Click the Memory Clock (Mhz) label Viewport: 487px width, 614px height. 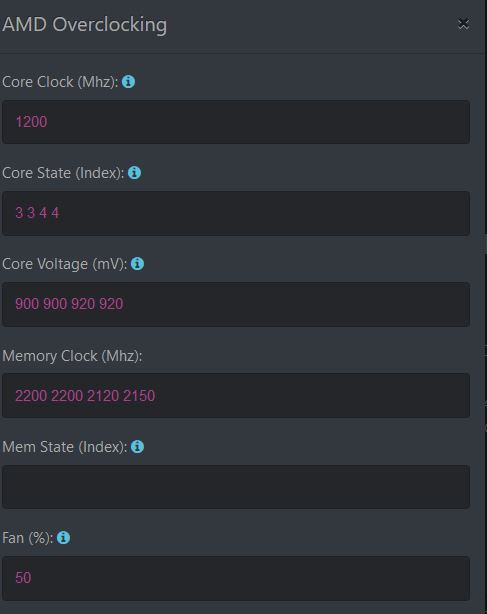72,356
